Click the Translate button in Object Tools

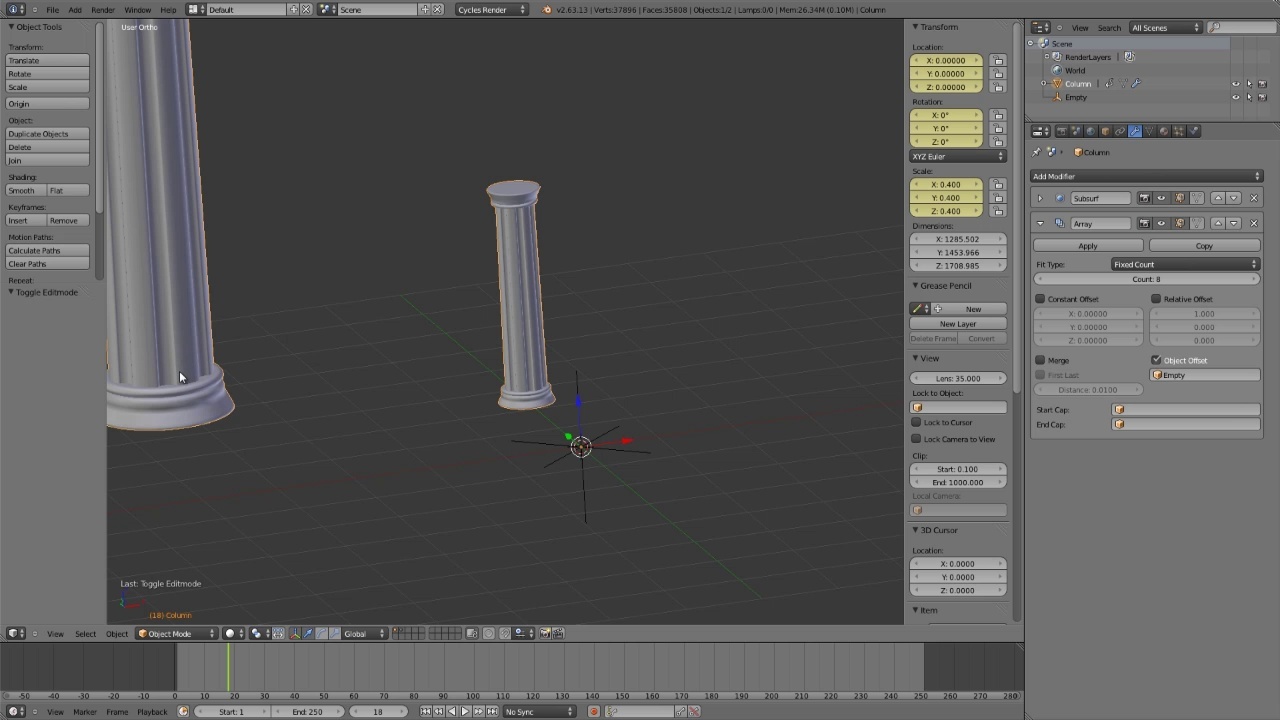47,60
